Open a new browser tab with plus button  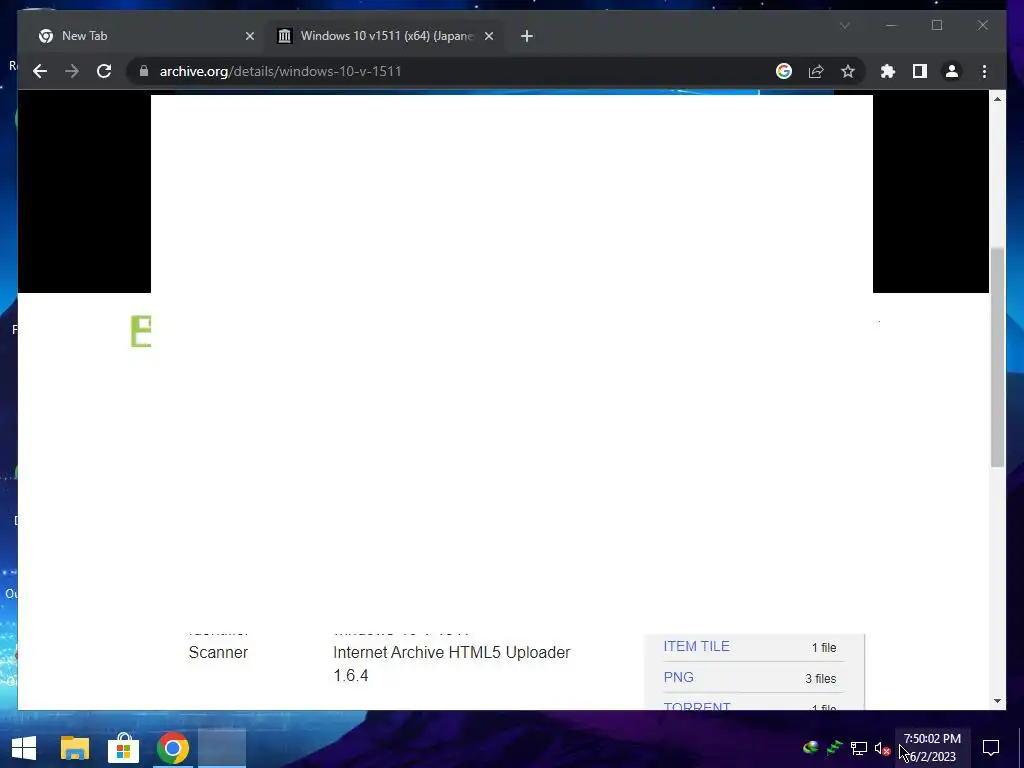click(x=527, y=36)
